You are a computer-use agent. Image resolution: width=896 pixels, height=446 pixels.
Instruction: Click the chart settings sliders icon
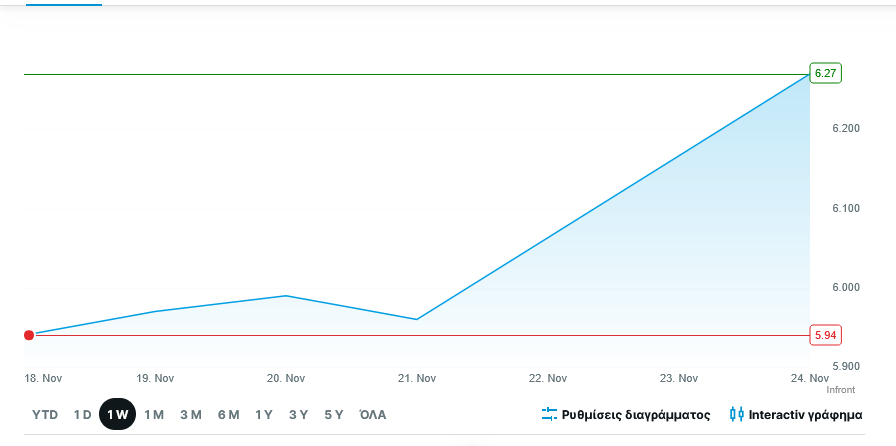click(549, 414)
